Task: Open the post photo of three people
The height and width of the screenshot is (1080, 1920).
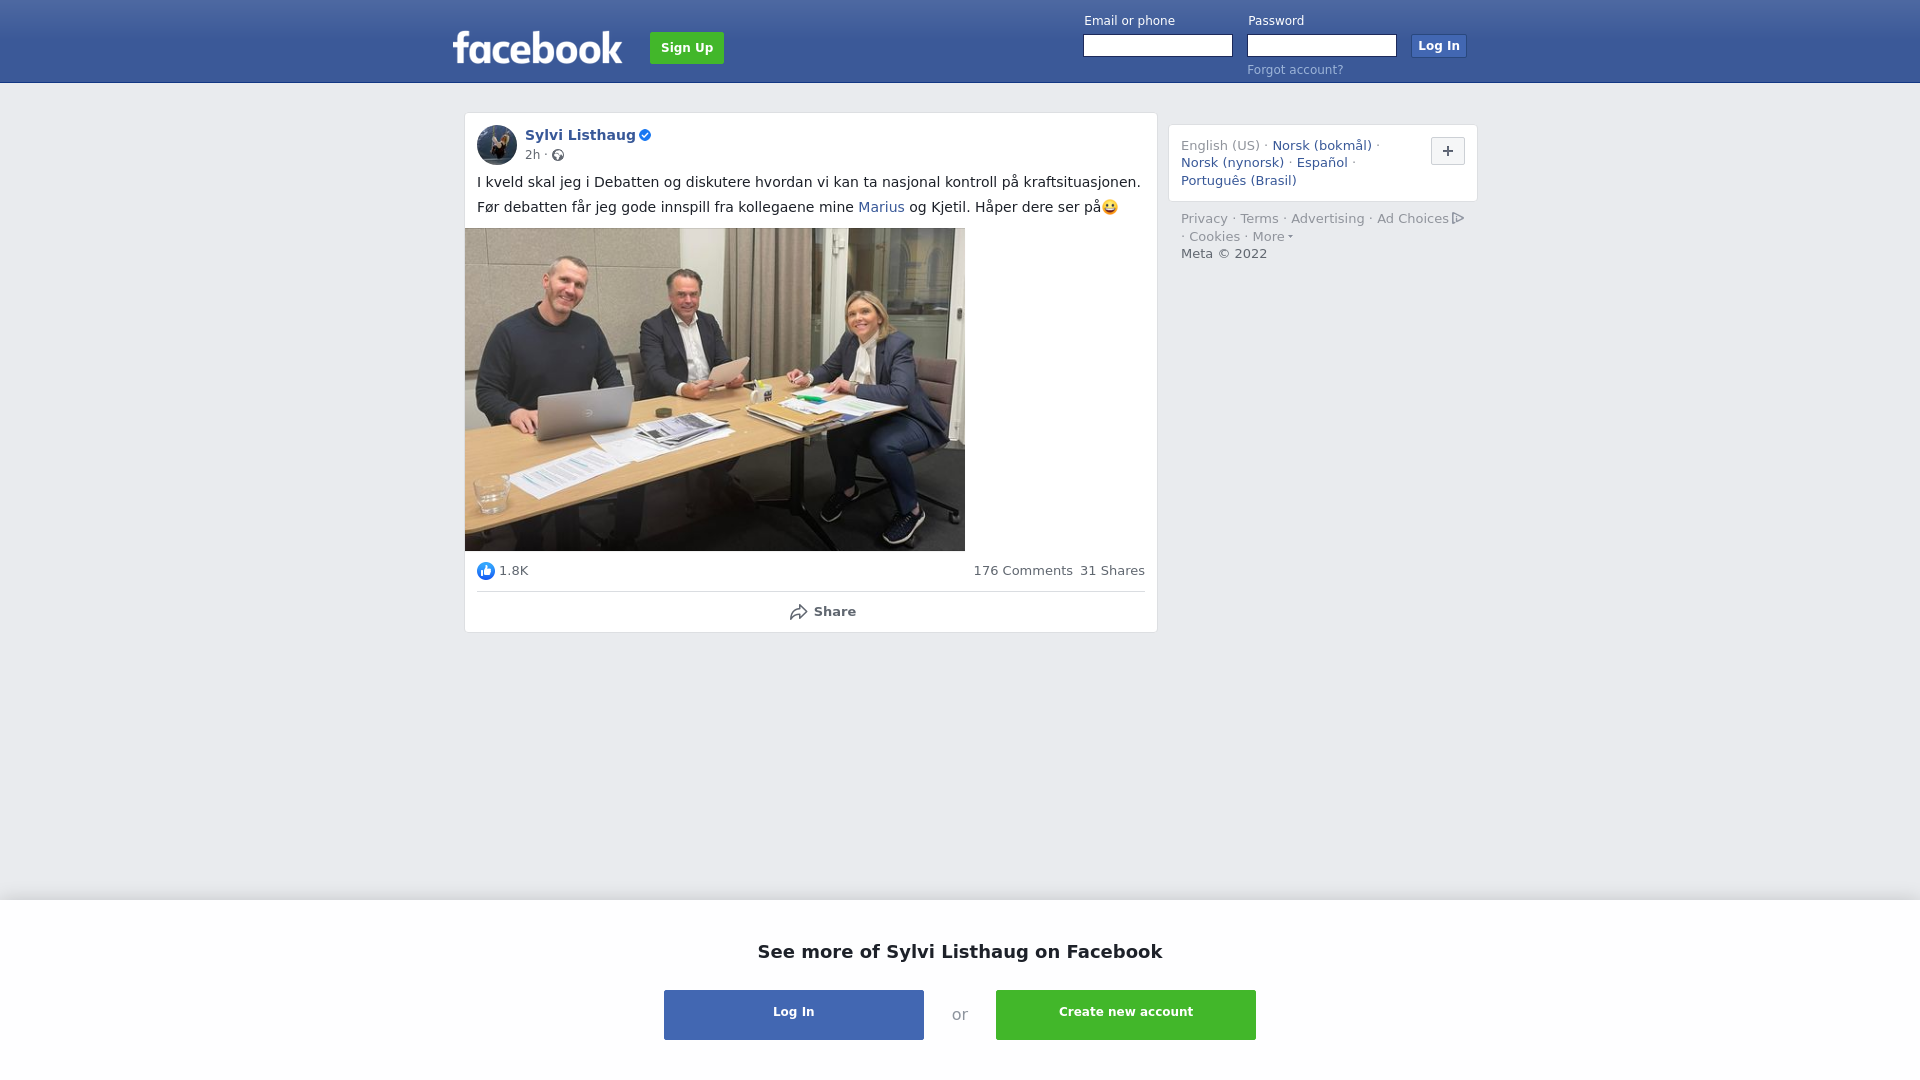Action: pyautogui.click(x=715, y=390)
